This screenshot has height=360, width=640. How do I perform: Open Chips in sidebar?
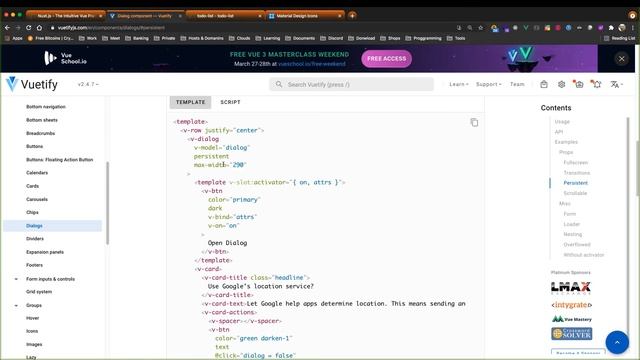pyautogui.click(x=32, y=212)
